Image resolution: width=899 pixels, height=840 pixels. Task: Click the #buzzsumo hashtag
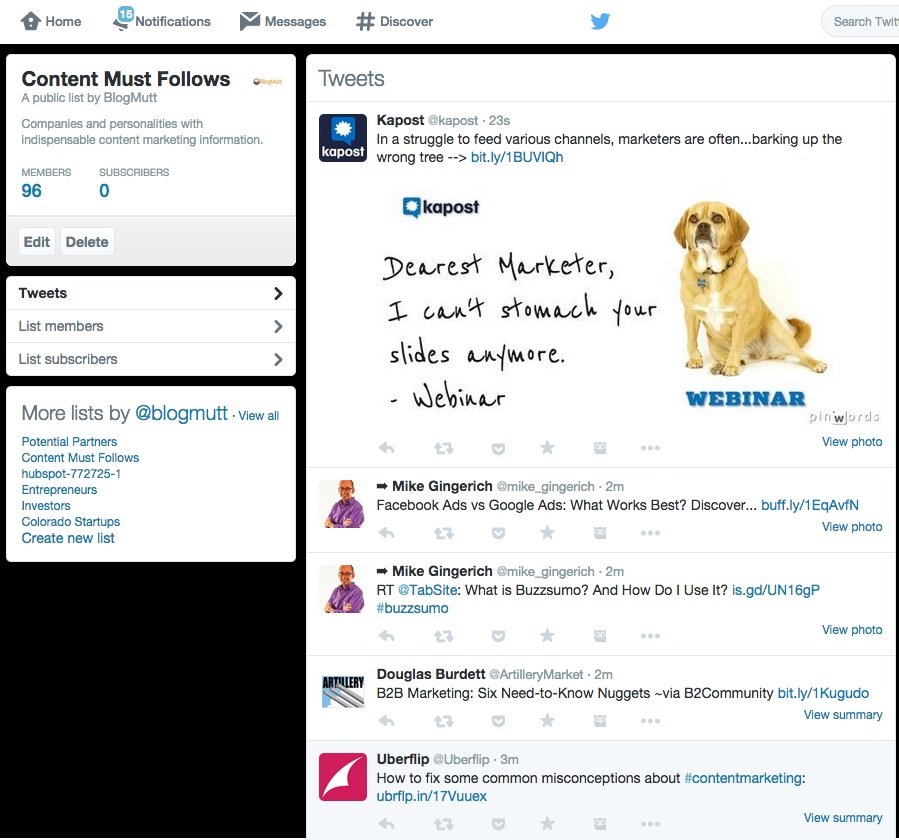412,608
